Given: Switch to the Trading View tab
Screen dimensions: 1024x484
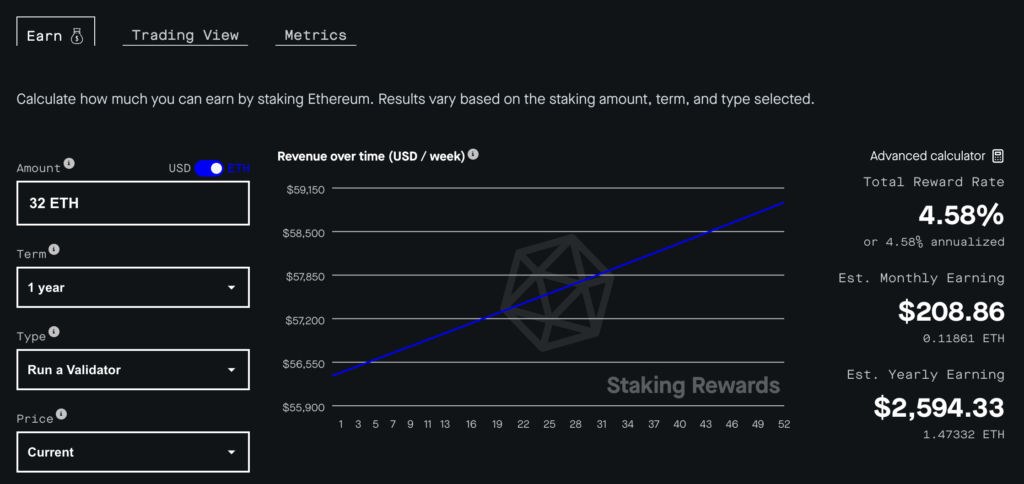Looking at the screenshot, I should click(185, 35).
